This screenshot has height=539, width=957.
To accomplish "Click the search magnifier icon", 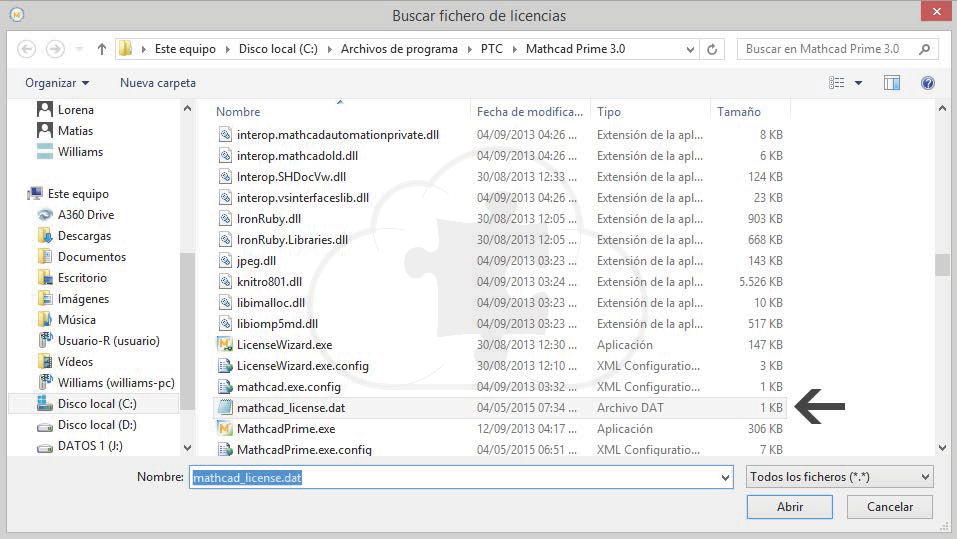I will (925, 49).
